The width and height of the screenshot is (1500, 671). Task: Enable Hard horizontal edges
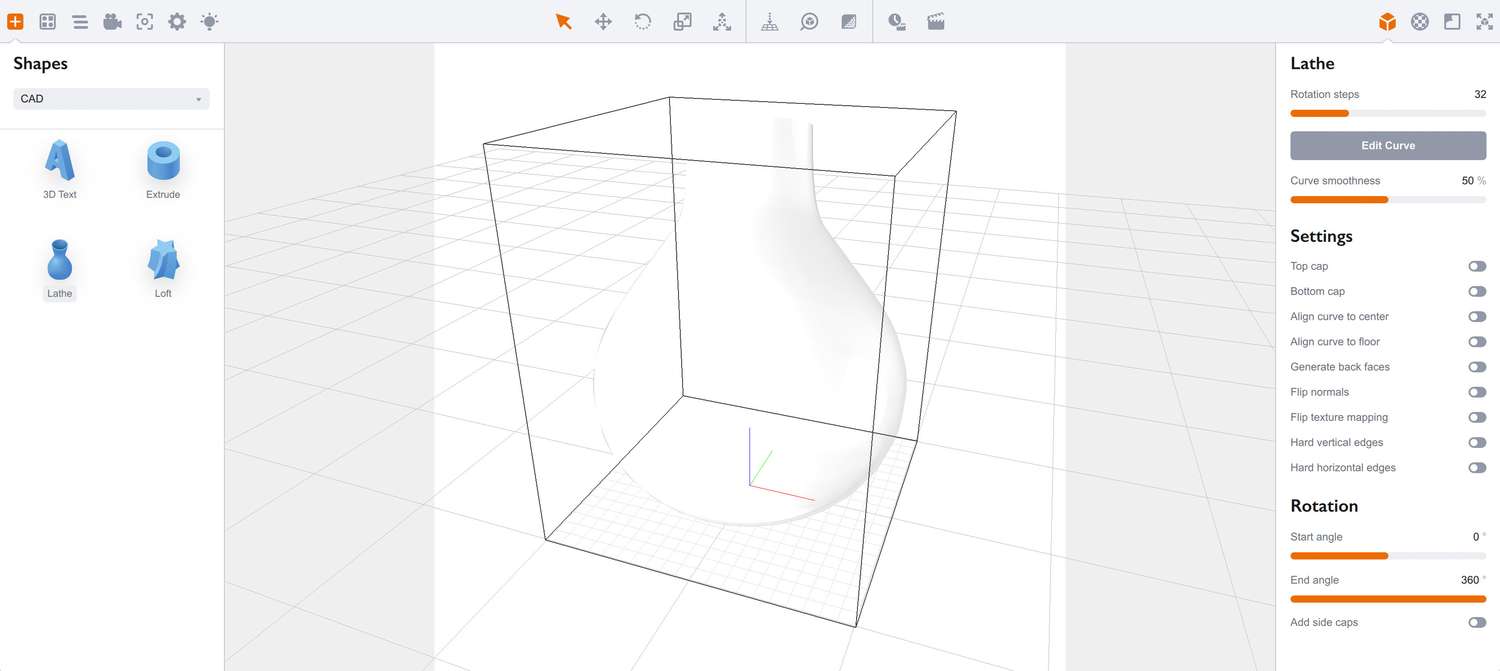click(1477, 467)
